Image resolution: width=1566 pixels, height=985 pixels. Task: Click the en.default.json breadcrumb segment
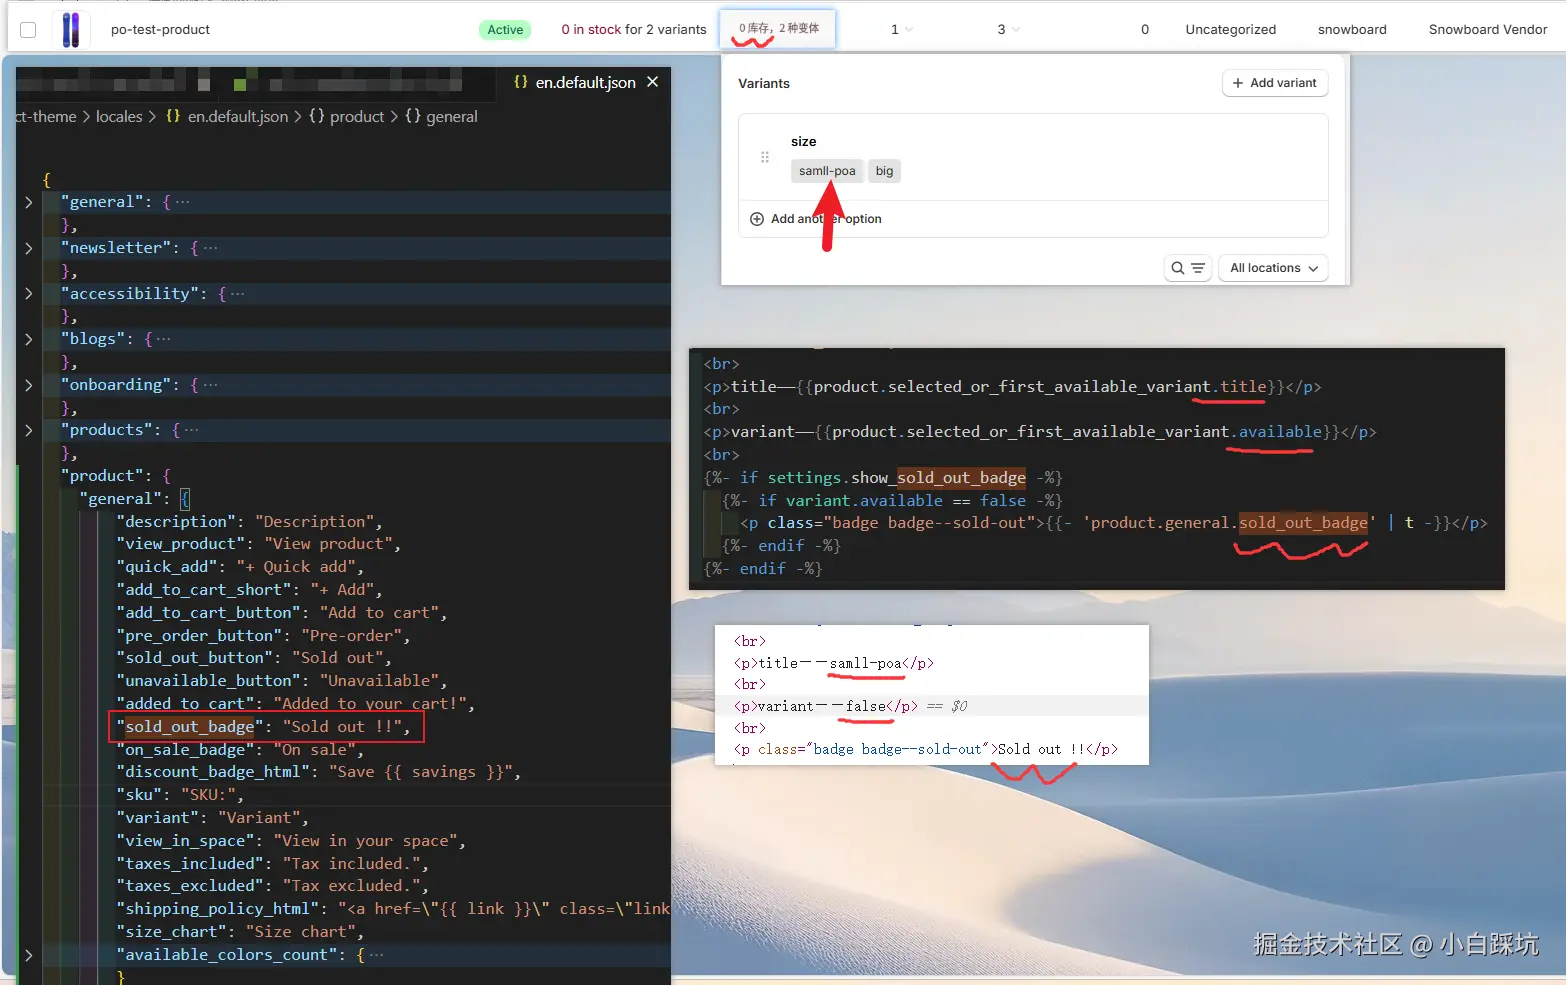(238, 117)
